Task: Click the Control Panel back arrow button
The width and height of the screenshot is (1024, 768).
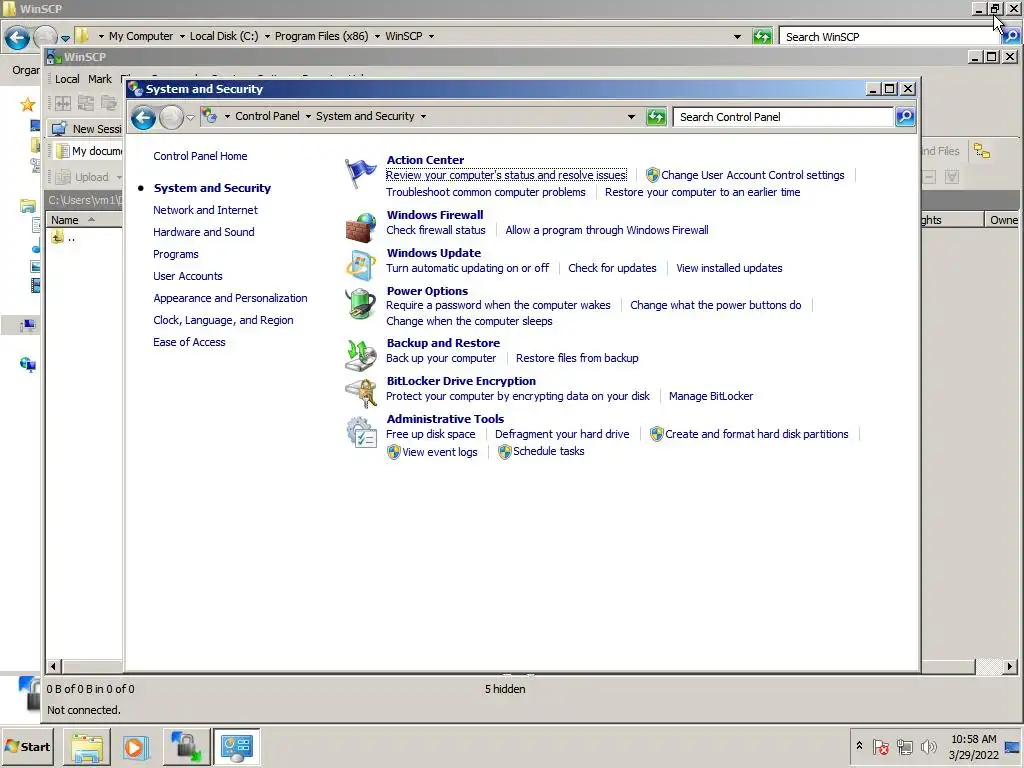Action: [x=143, y=118]
